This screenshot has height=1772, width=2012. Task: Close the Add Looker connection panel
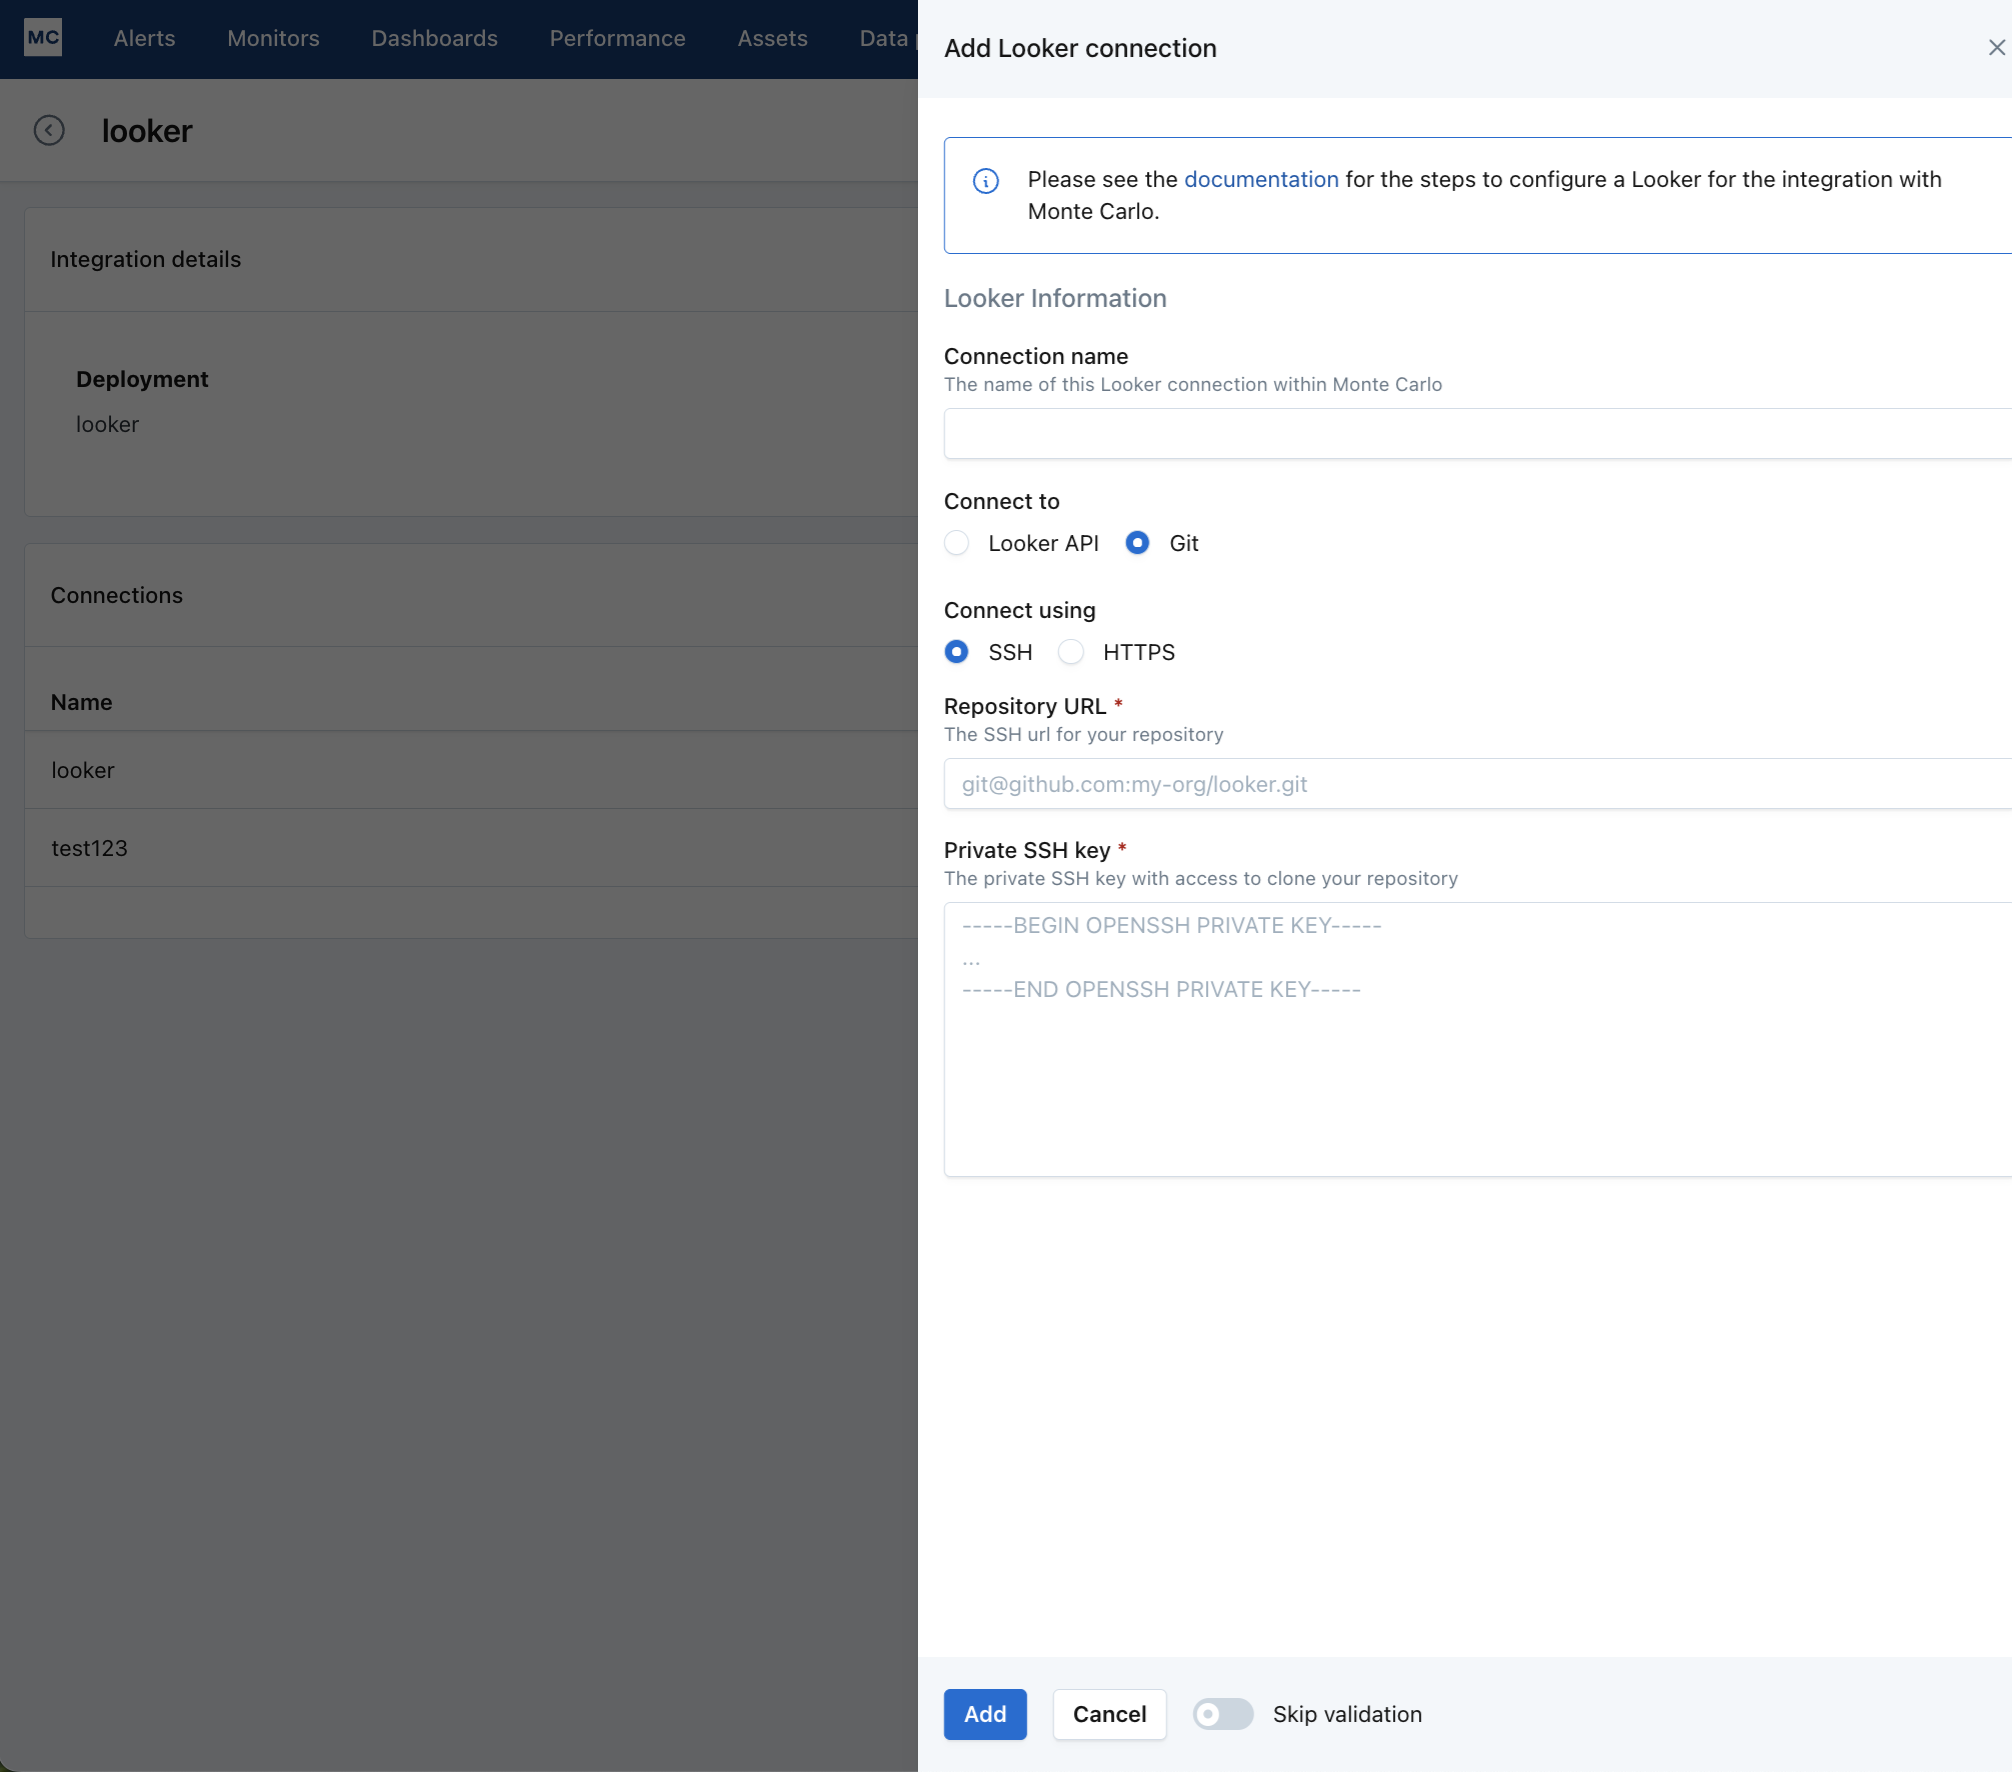1996,48
